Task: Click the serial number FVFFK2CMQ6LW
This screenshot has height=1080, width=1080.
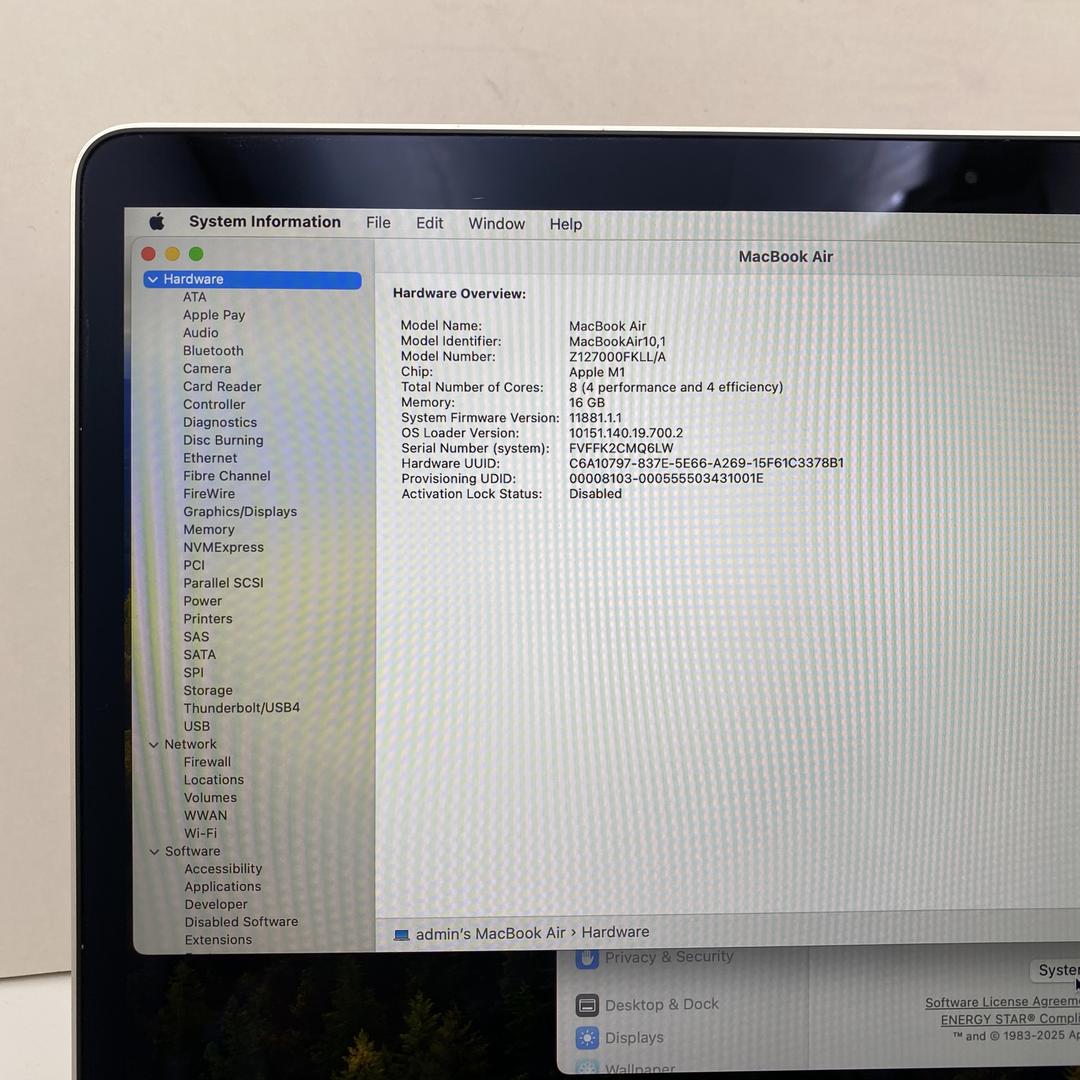Action: click(621, 448)
